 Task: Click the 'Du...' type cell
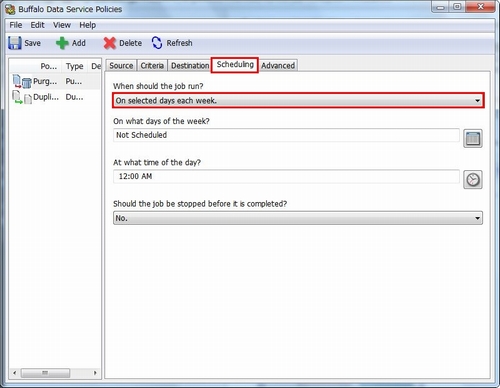[74, 97]
